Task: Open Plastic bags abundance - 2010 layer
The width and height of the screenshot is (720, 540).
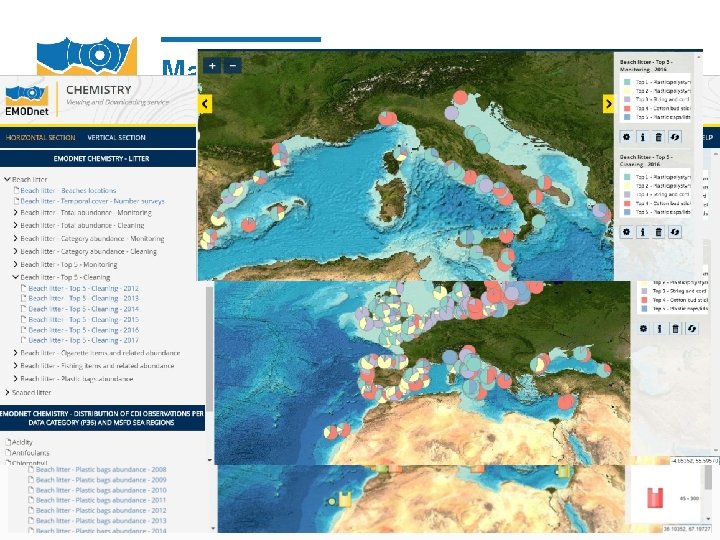Action: click(101, 490)
